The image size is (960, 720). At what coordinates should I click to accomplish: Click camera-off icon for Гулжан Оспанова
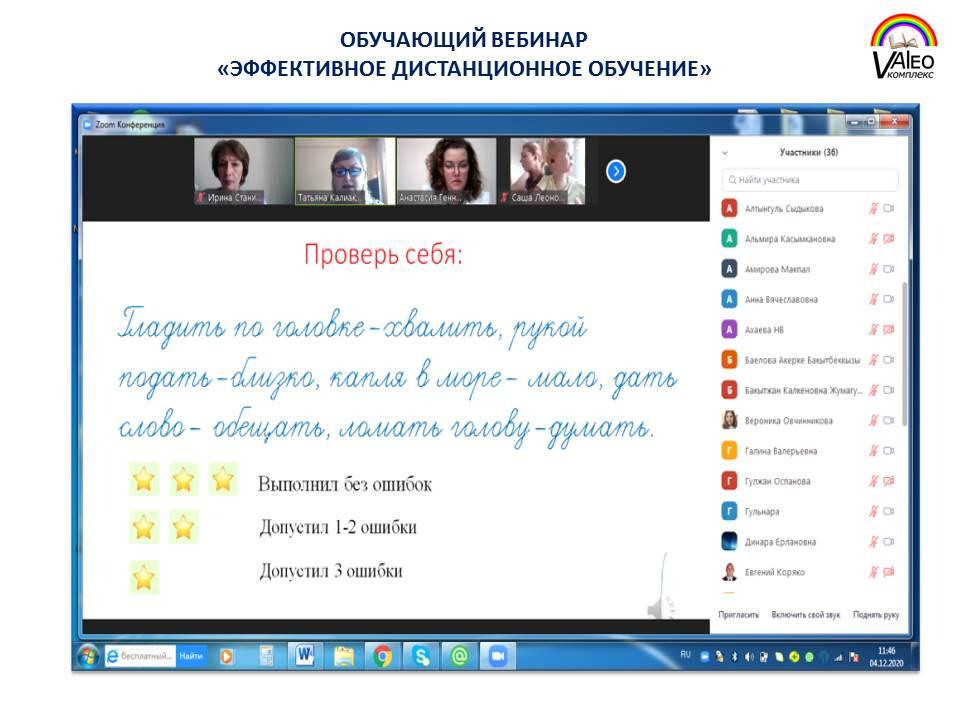(889, 481)
